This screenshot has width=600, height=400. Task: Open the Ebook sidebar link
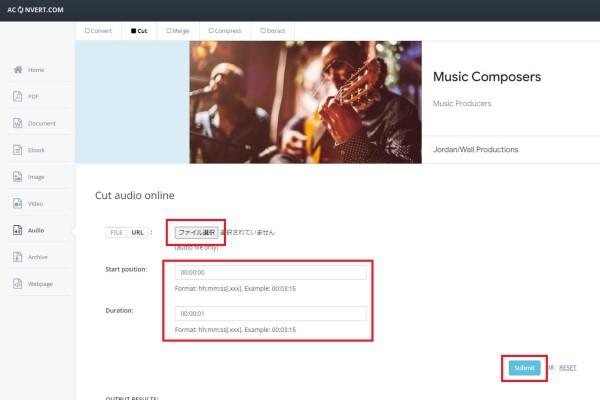pos(36,150)
